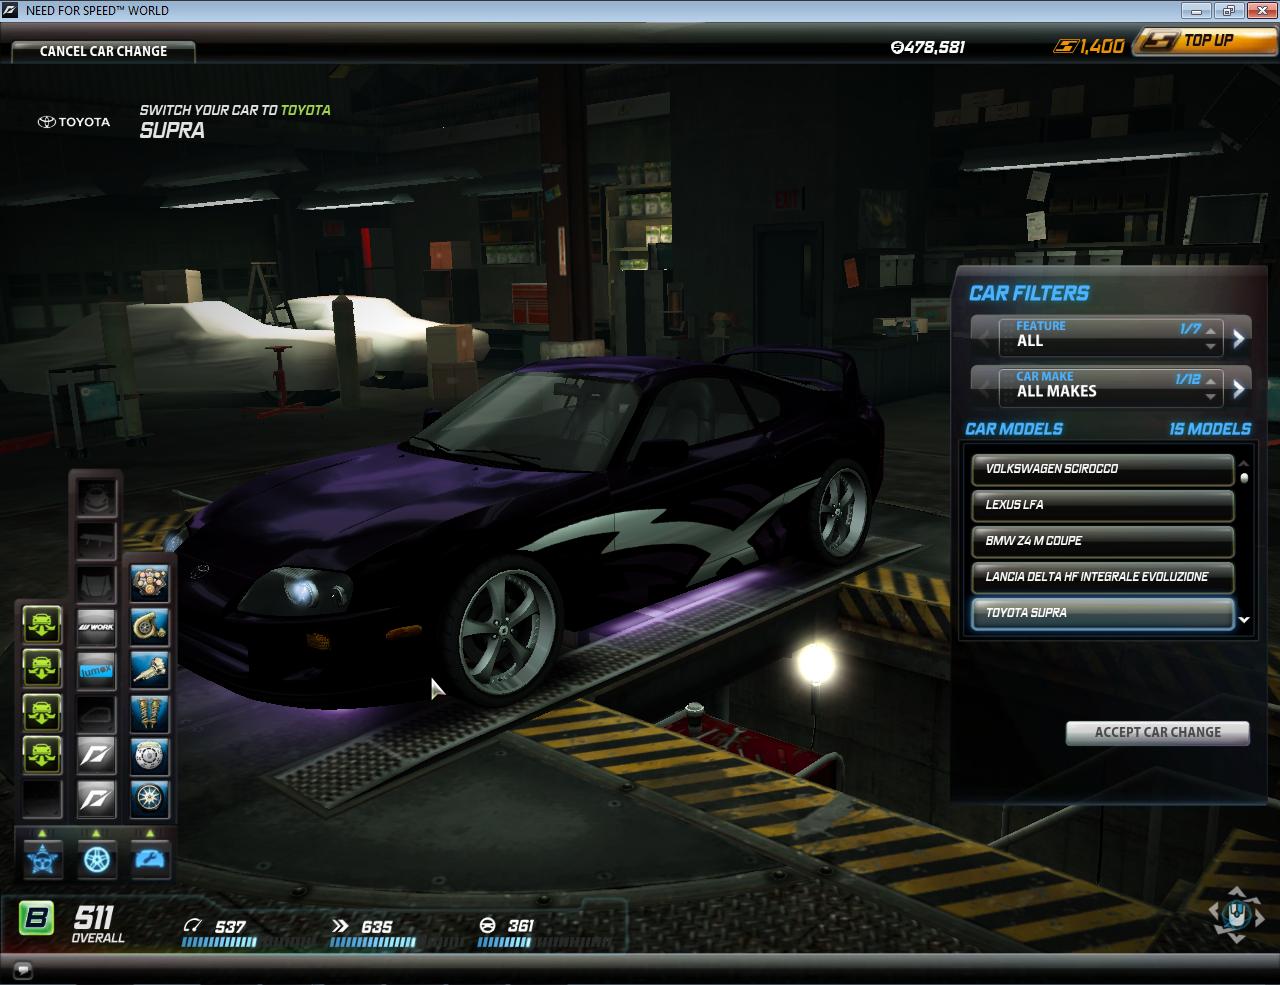This screenshot has width=1280, height=985.
Task: Click the handling steering wheel icon
Action: [488, 926]
